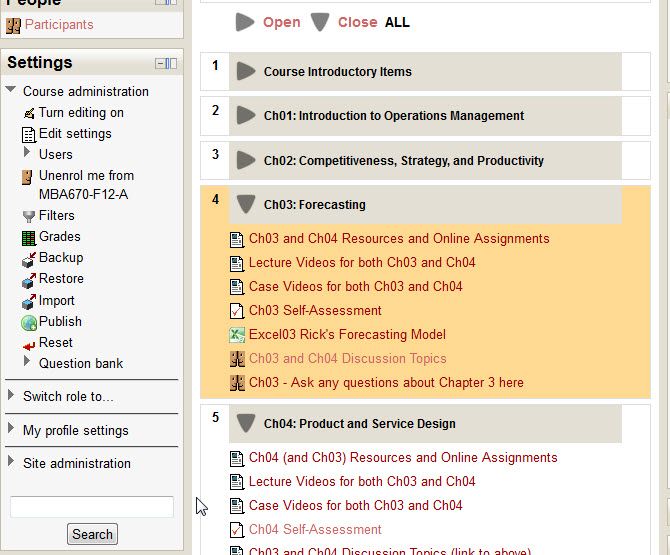
Task: Click the Filters funnel icon
Action: point(29,217)
